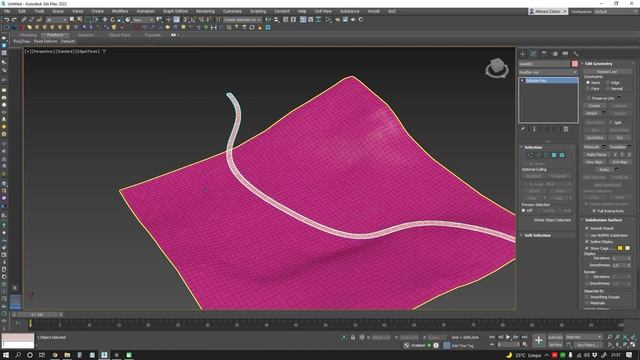
Task: Switch to the Utilities command panel tab
Action: [576, 54]
